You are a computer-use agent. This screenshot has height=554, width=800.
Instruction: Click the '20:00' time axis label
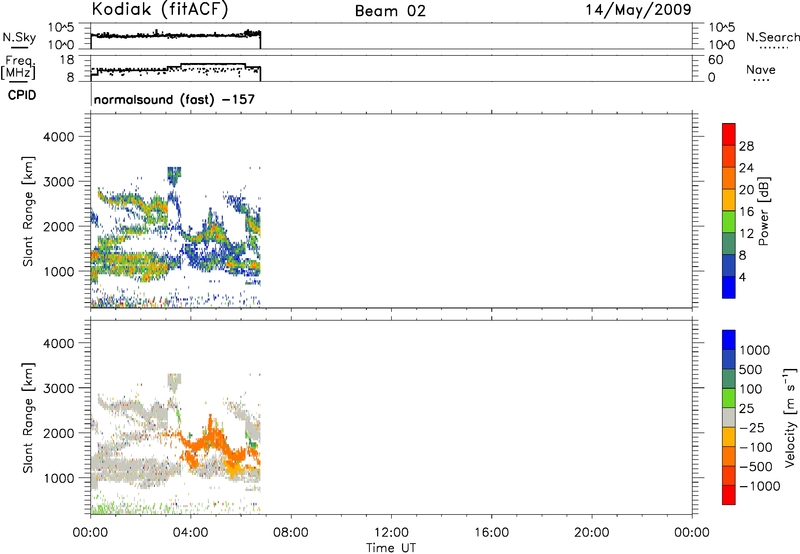tap(592, 533)
